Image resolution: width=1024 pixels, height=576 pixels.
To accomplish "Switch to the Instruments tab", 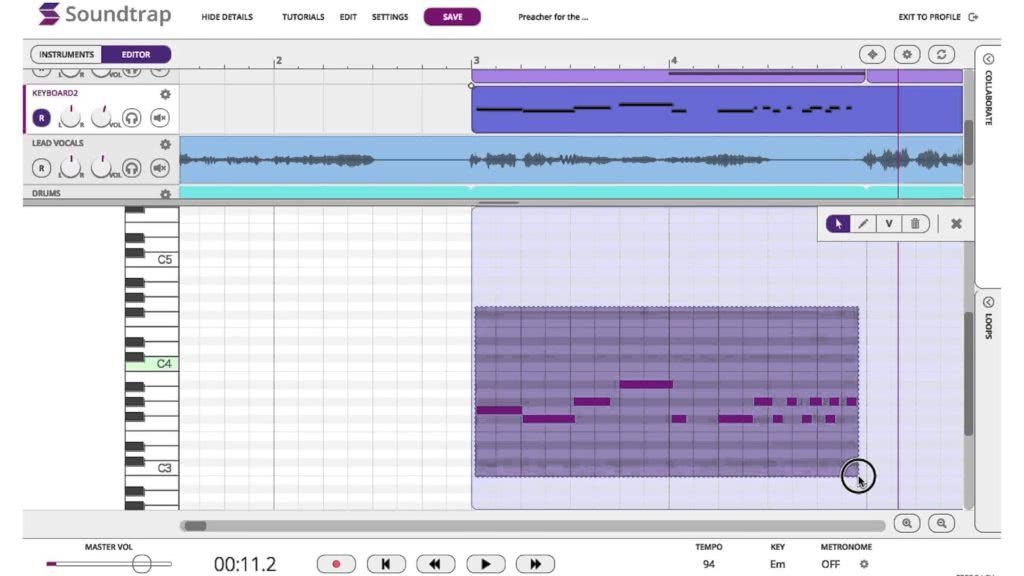I will coord(67,55).
